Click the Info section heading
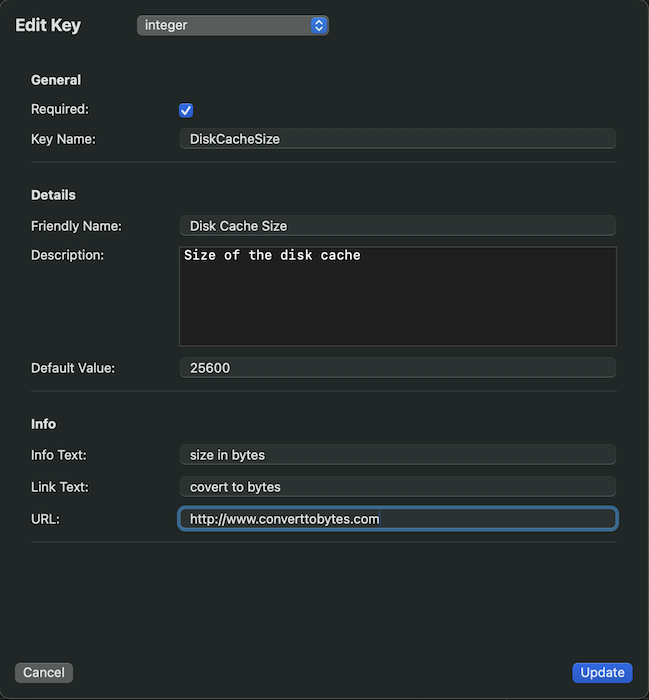Image resolution: width=649 pixels, height=700 pixels. [x=43, y=424]
